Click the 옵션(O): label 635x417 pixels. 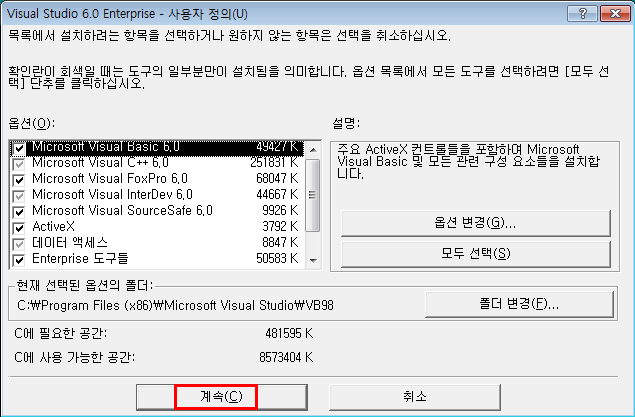[x=31, y=123]
